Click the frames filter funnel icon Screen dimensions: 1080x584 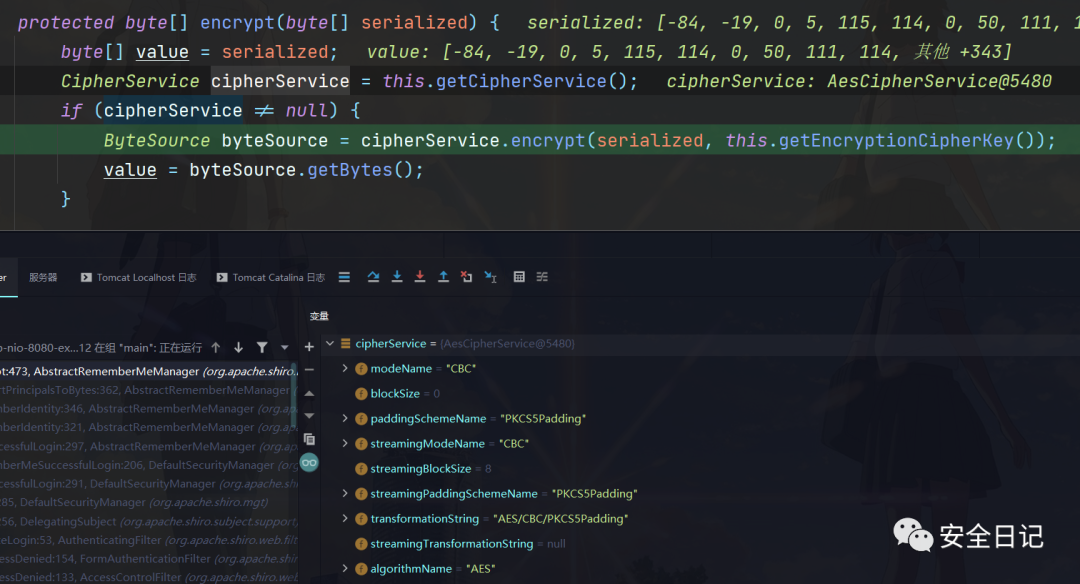point(262,348)
